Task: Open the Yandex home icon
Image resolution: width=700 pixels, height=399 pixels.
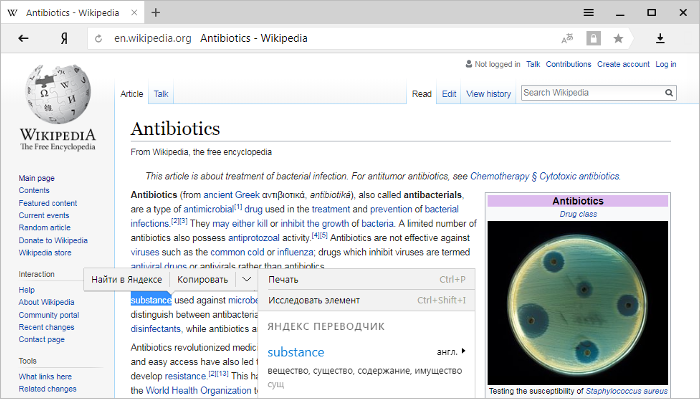Action: [x=64, y=38]
